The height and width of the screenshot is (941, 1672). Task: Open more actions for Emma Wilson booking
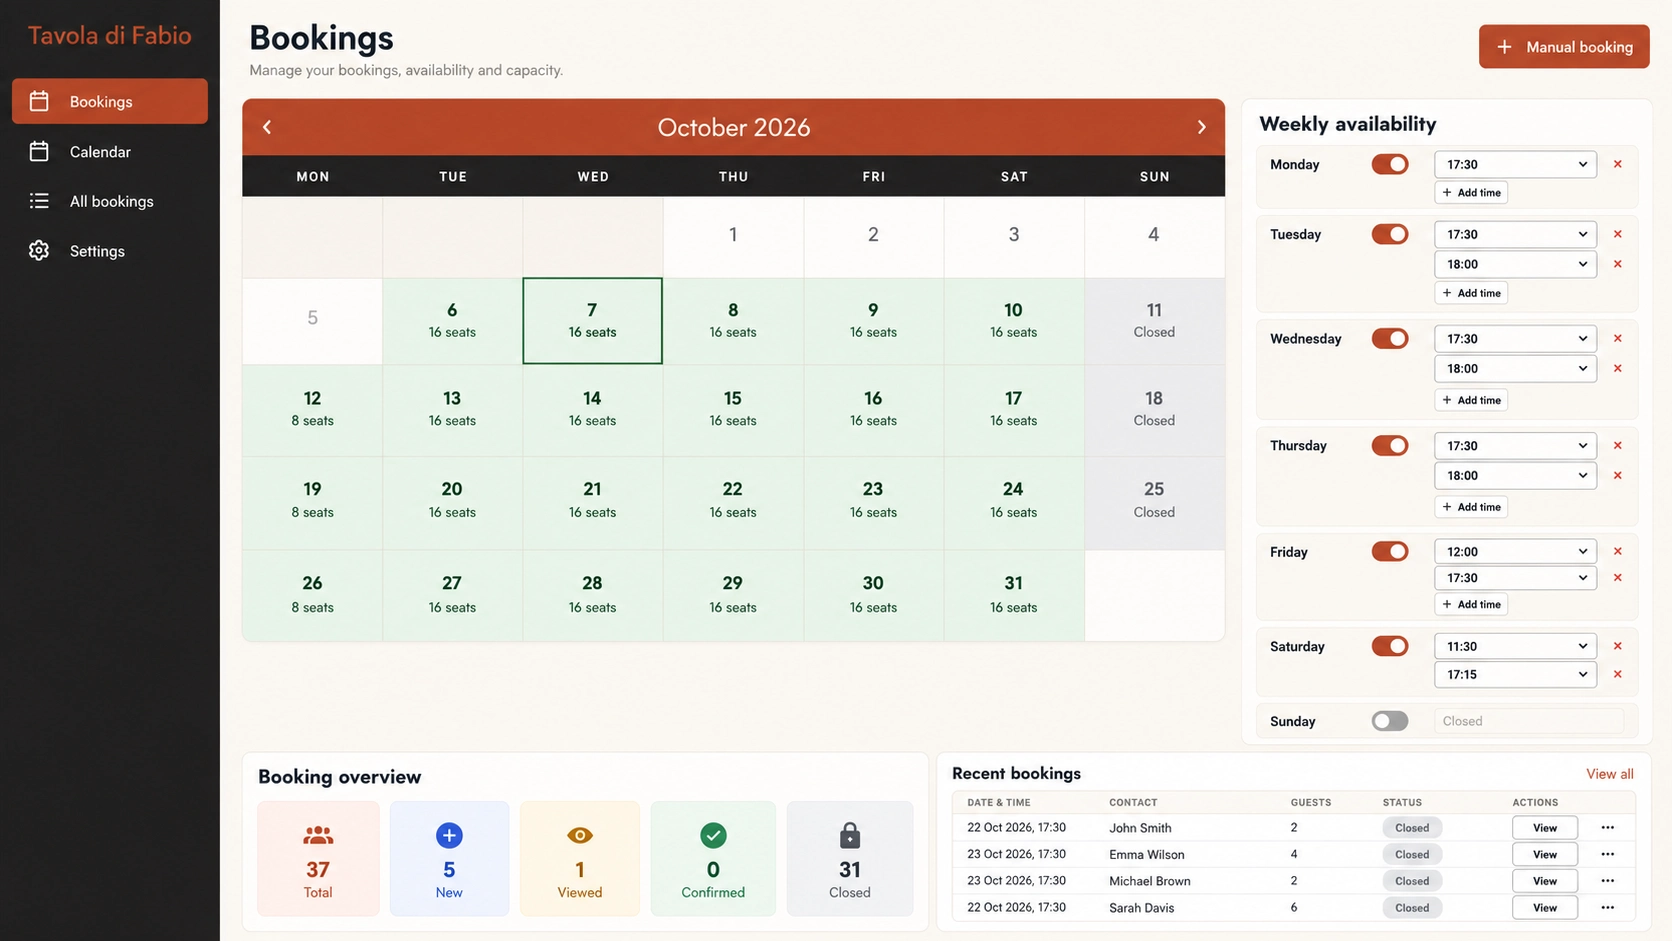click(1607, 854)
